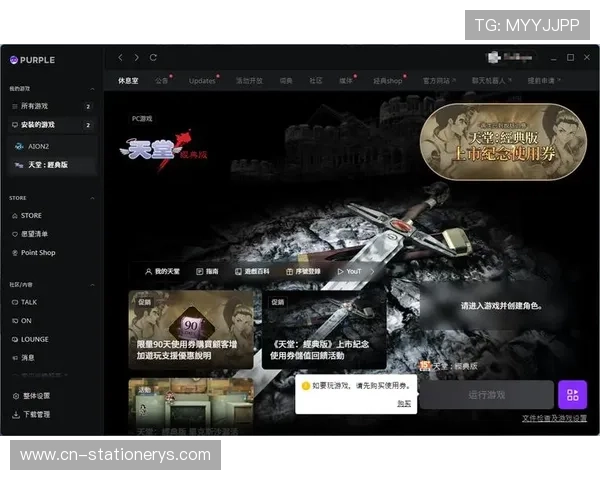Image resolution: width=600 pixels, height=480 pixels.
Task: Show more shortcuts with right chevron
Action: click(372, 271)
